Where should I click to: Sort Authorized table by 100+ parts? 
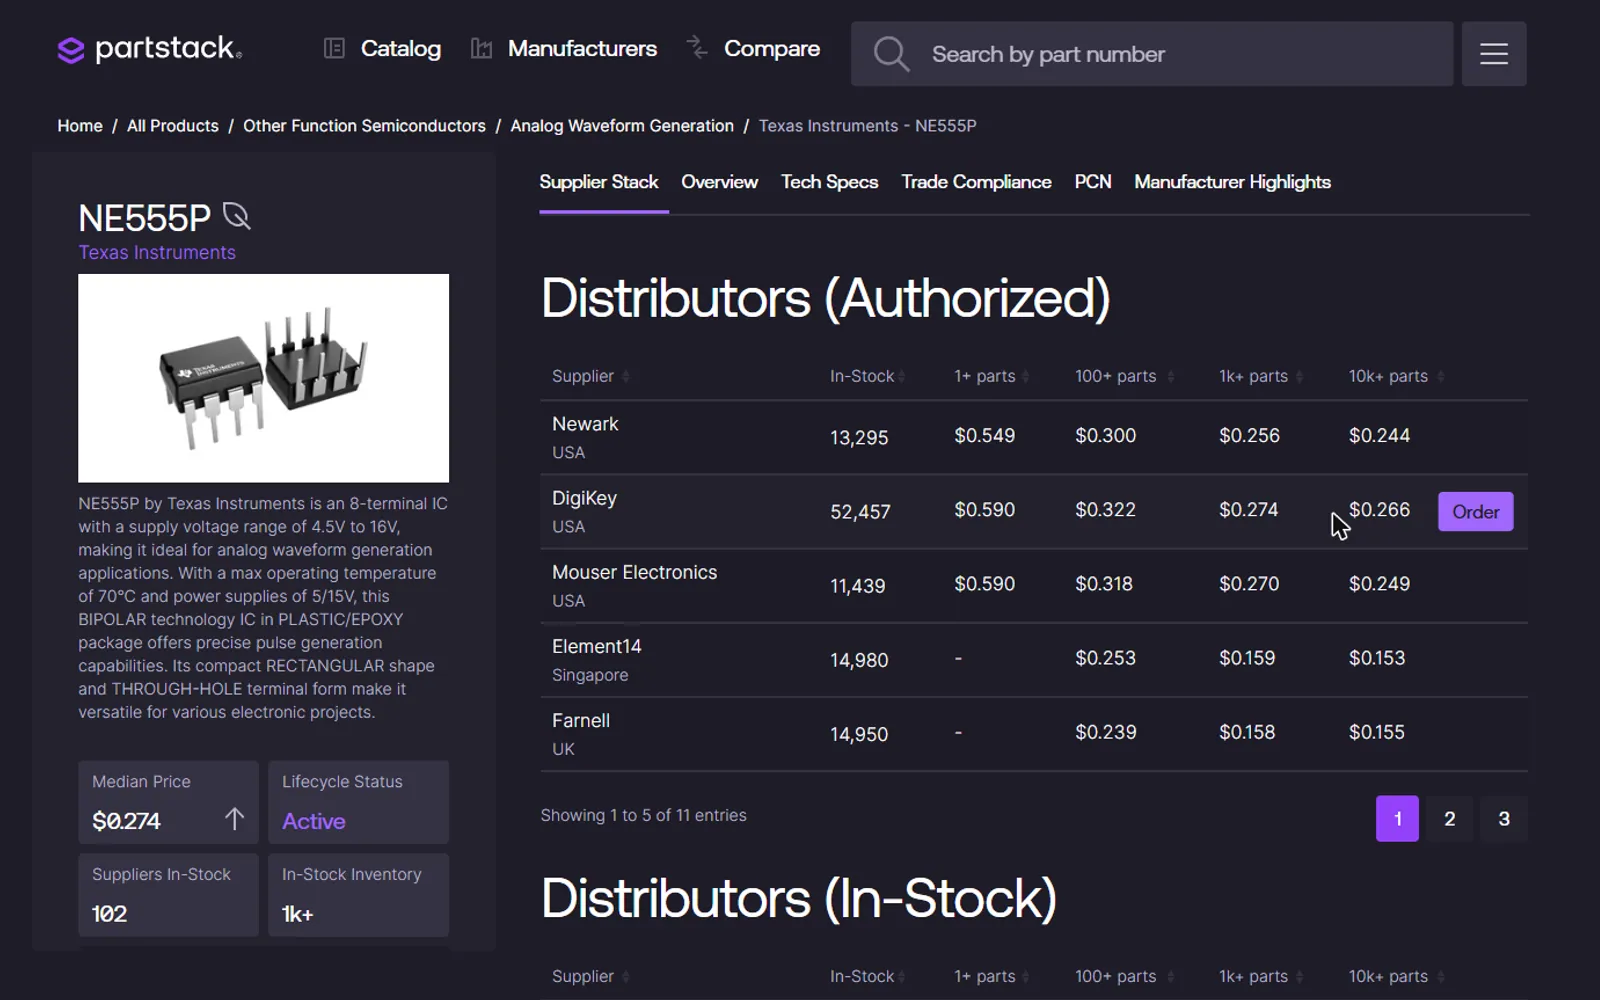(x=1124, y=376)
